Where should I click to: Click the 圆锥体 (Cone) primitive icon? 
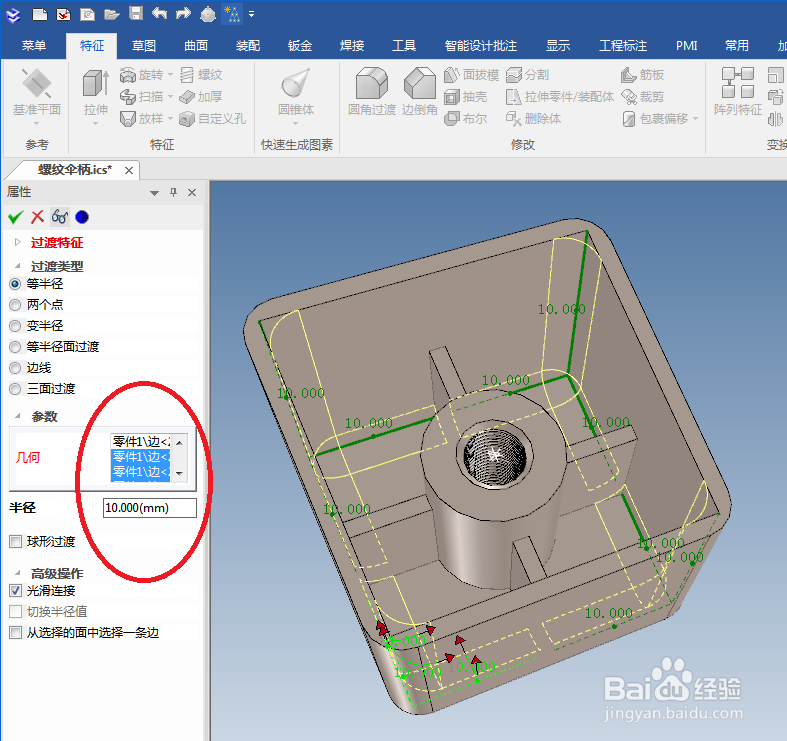[296, 83]
